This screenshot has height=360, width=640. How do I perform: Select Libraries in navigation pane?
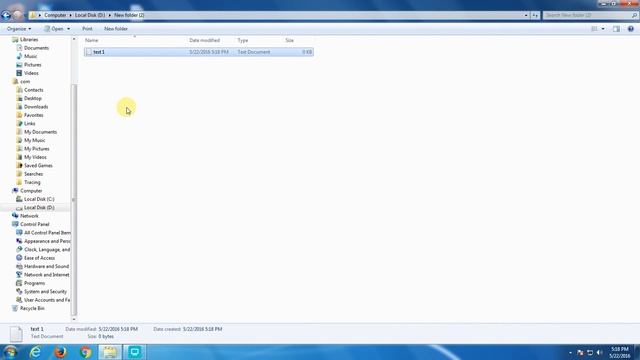pos(29,40)
